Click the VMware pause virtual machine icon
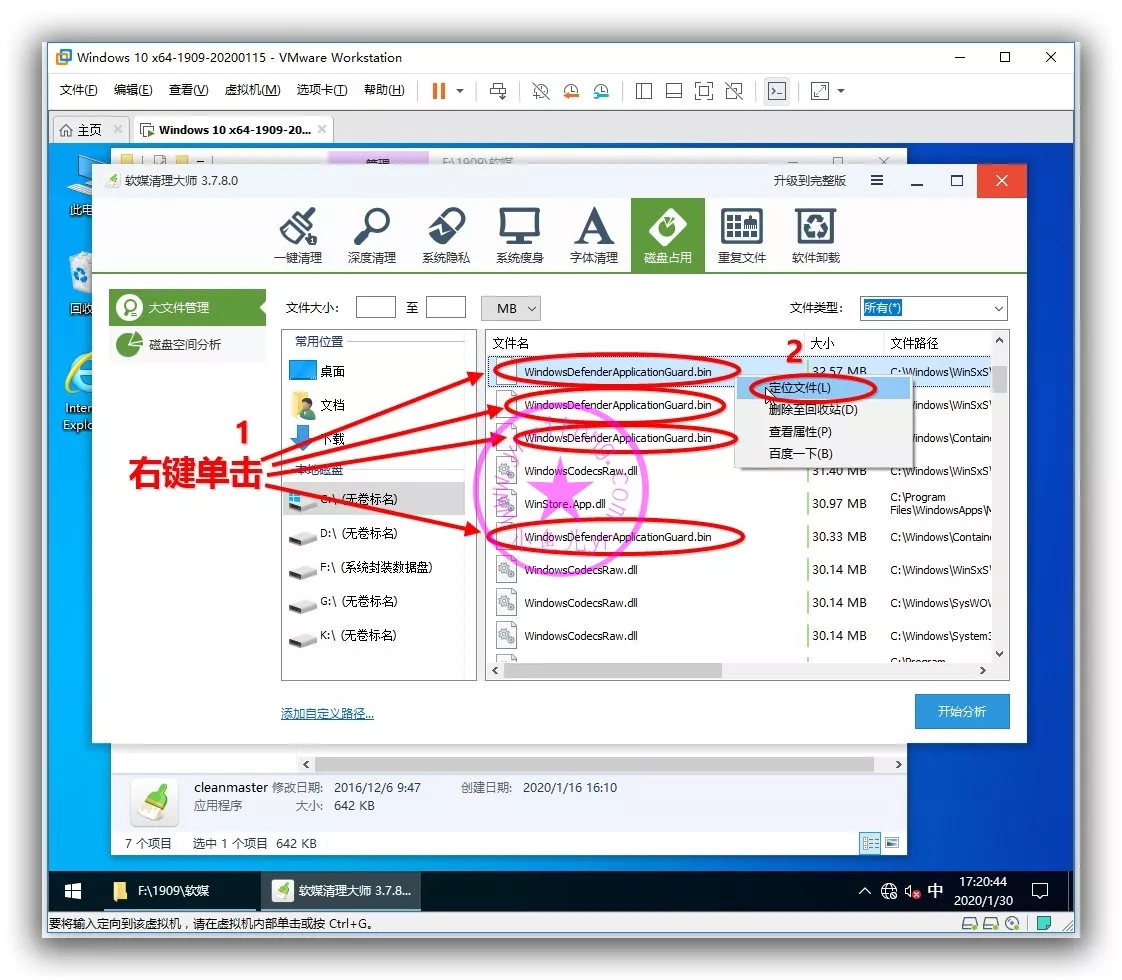The width and height of the screenshot is (1122, 980). 438,91
